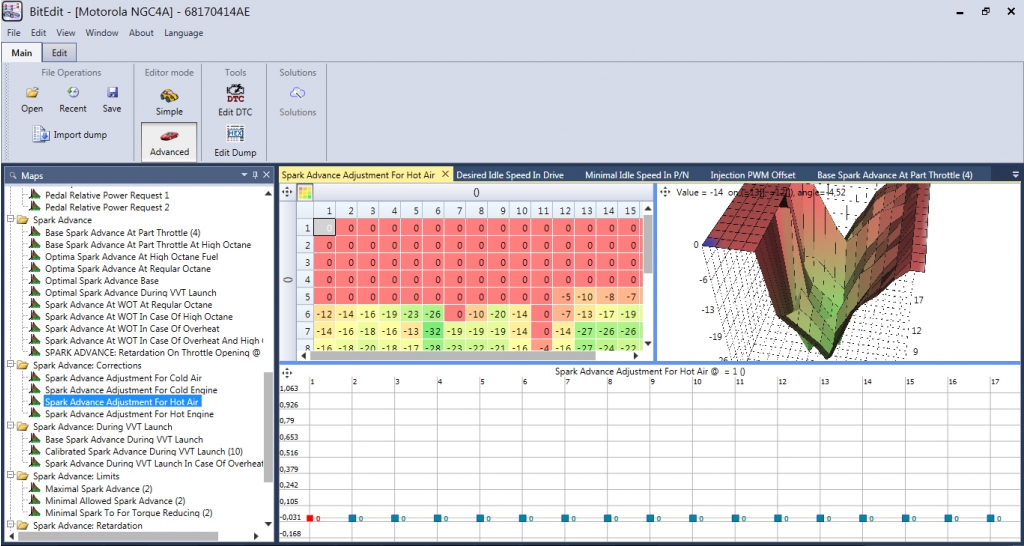Collapse Spark Advance: Retardation folder

[10, 525]
